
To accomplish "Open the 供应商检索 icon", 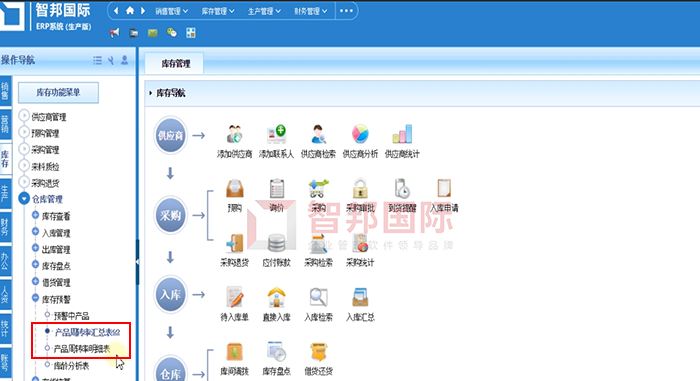I will pyautogui.click(x=318, y=134).
